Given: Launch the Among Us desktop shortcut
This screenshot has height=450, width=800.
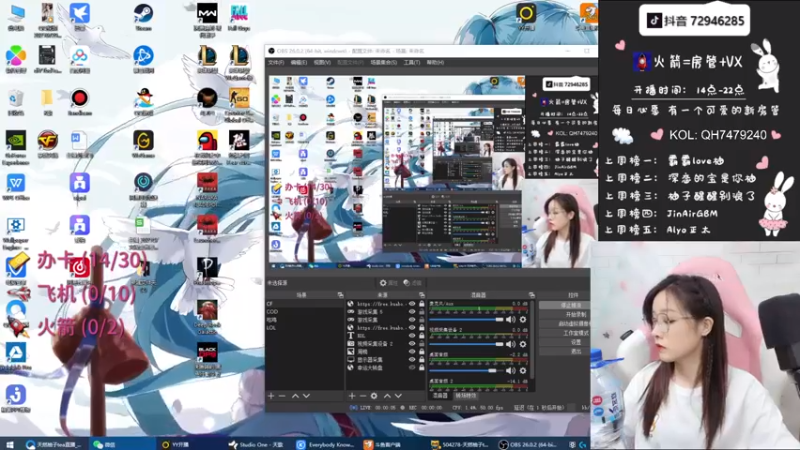Looking at the screenshot, I should coord(207,147).
